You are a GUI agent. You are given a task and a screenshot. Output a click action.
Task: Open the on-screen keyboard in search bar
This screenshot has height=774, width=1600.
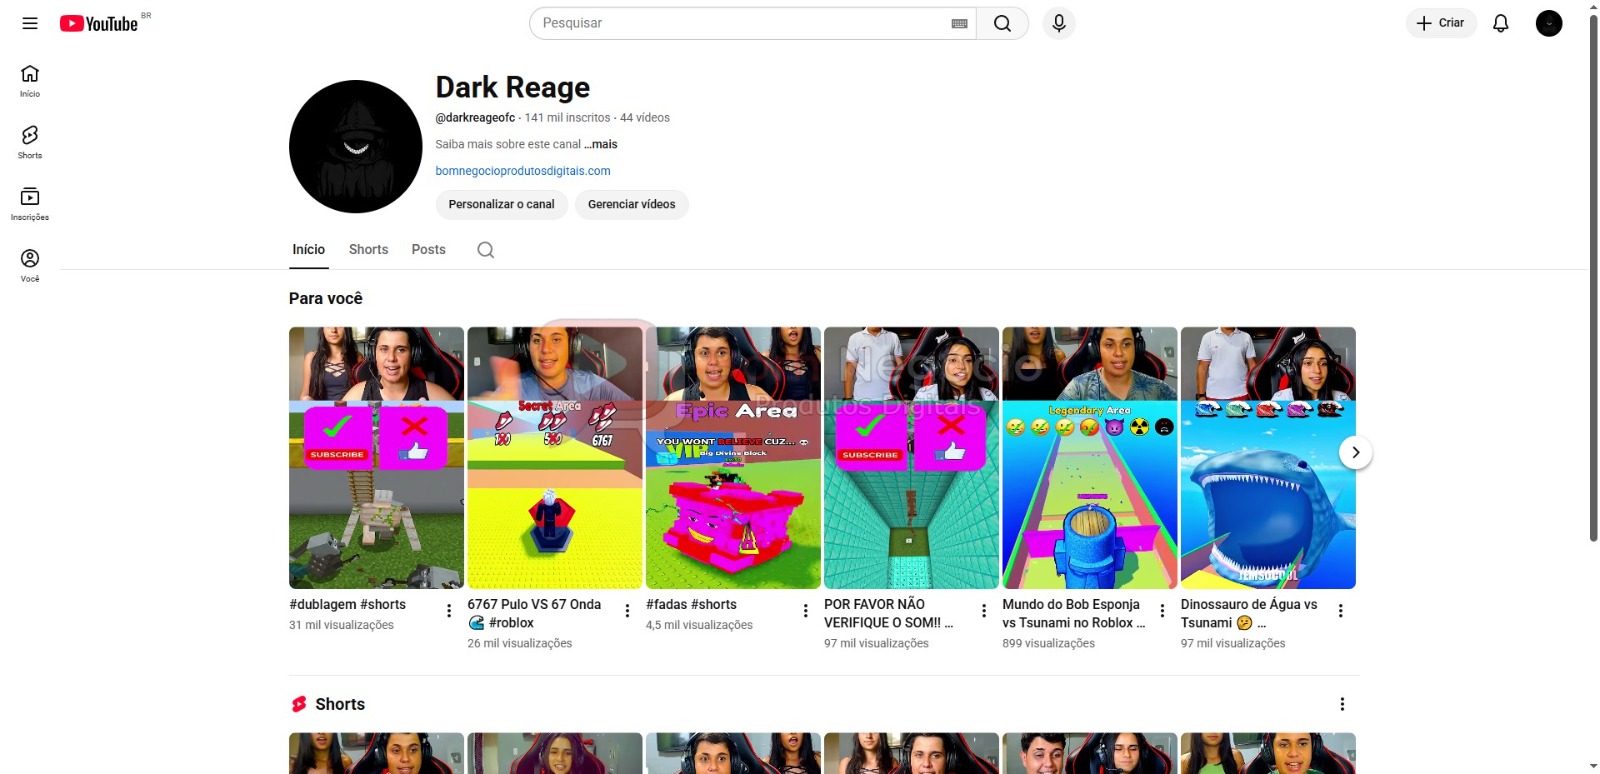[959, 23]
